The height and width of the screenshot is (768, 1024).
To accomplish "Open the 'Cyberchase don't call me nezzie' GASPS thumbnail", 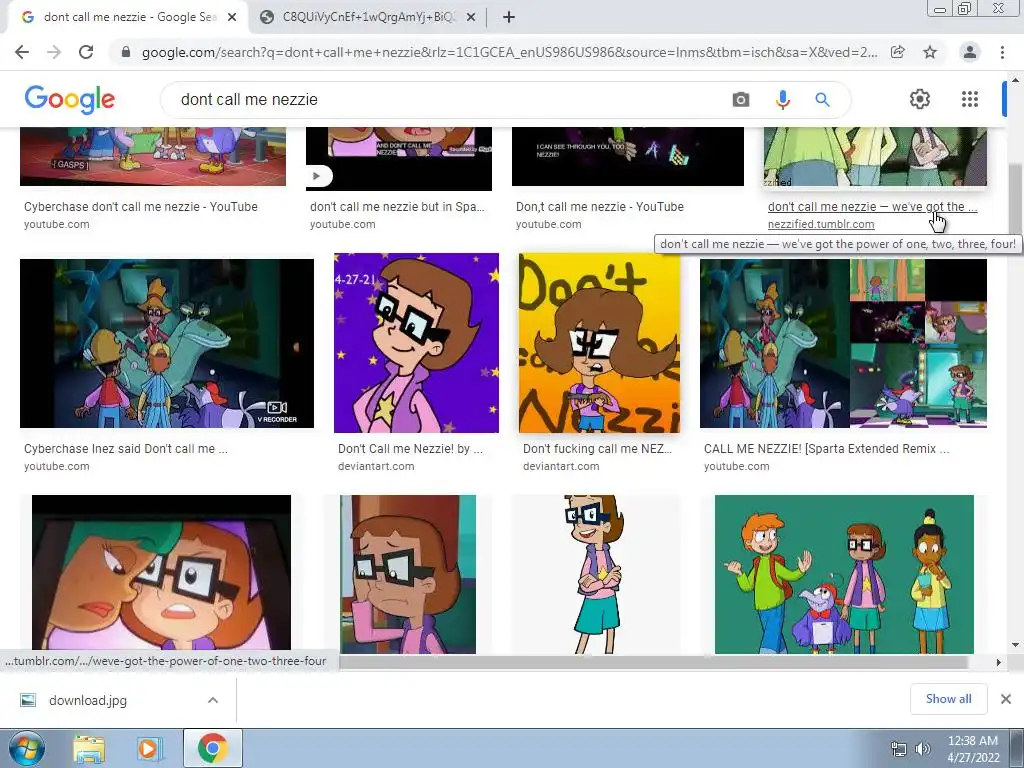I will click(x=153, y=157).
